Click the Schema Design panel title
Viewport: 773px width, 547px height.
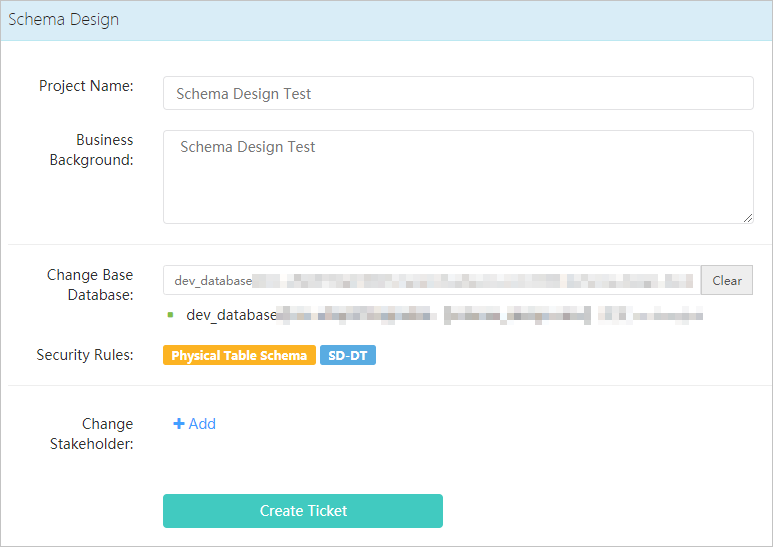point(64,20)
